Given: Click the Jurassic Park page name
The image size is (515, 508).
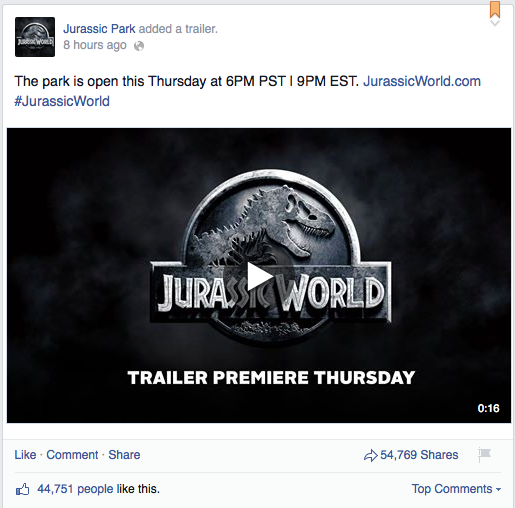Looking at the screenshot, I should click(x=99, y=29).
